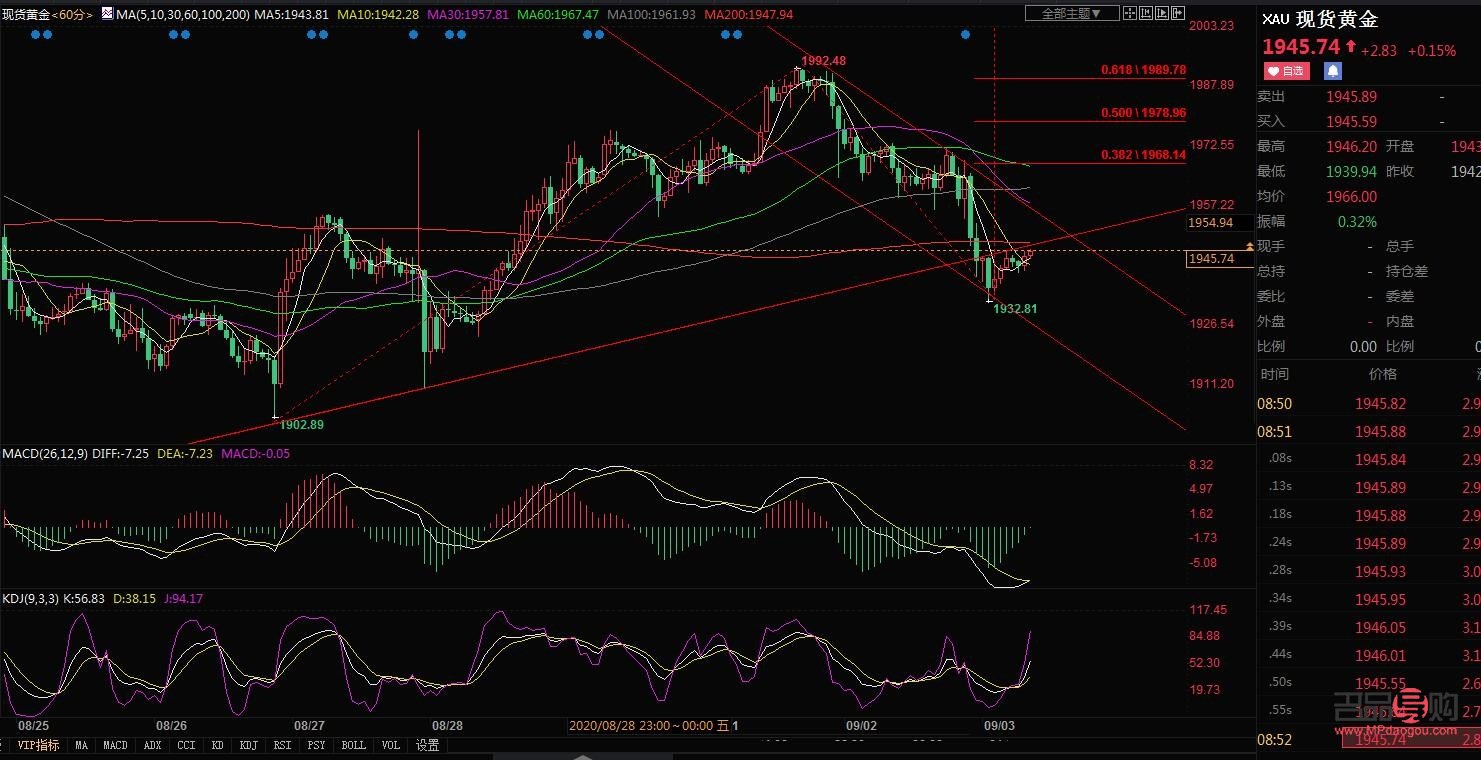Select the RSI indicator tab
Image resolution: width=1481 pixels, height=760 pixels.
(x=282, y=745)
